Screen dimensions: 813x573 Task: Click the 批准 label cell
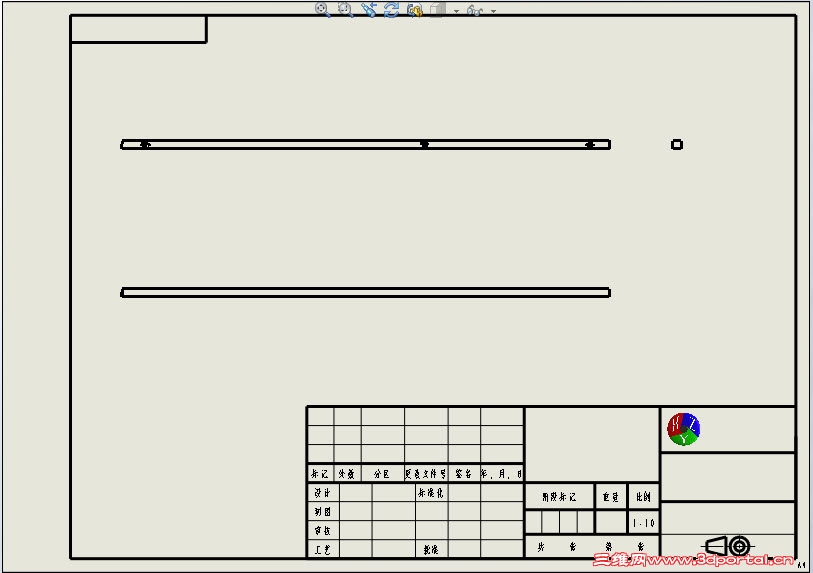[x=431, y=550]
